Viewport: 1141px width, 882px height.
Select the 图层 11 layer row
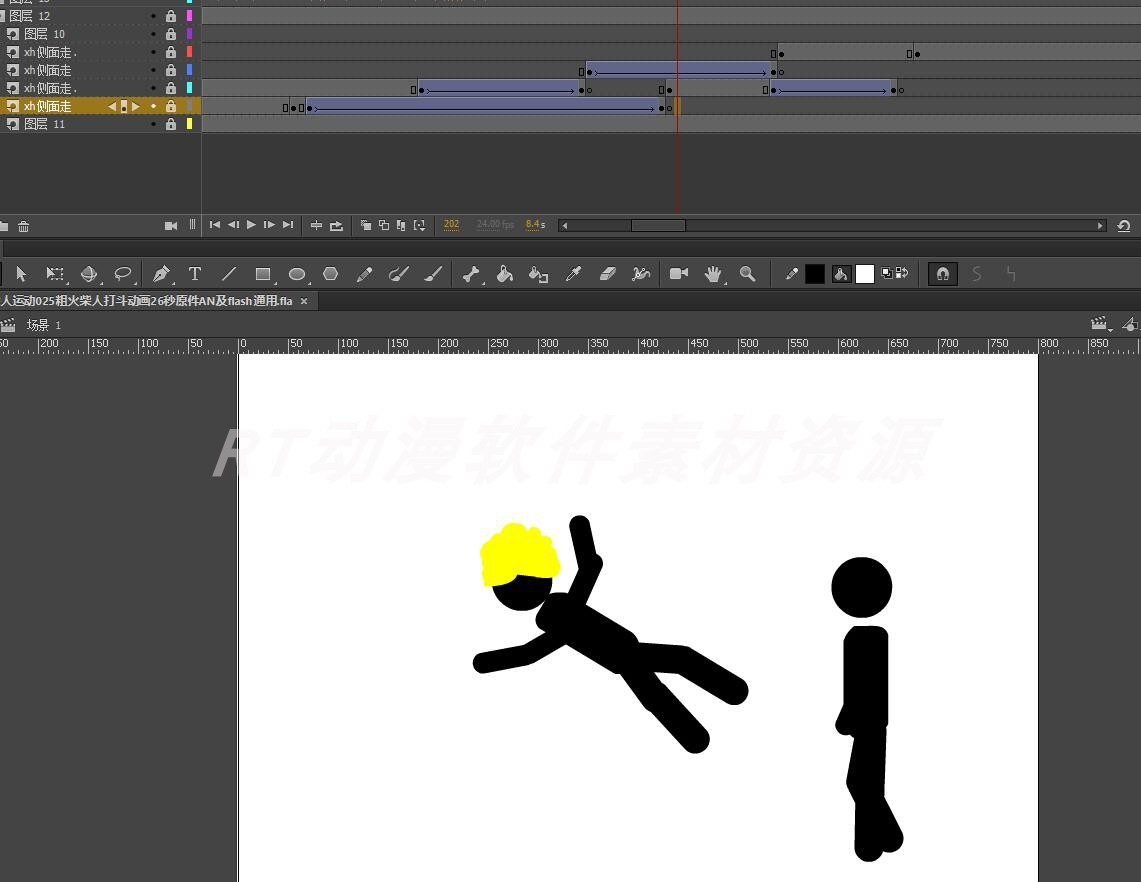coord(100,124)
